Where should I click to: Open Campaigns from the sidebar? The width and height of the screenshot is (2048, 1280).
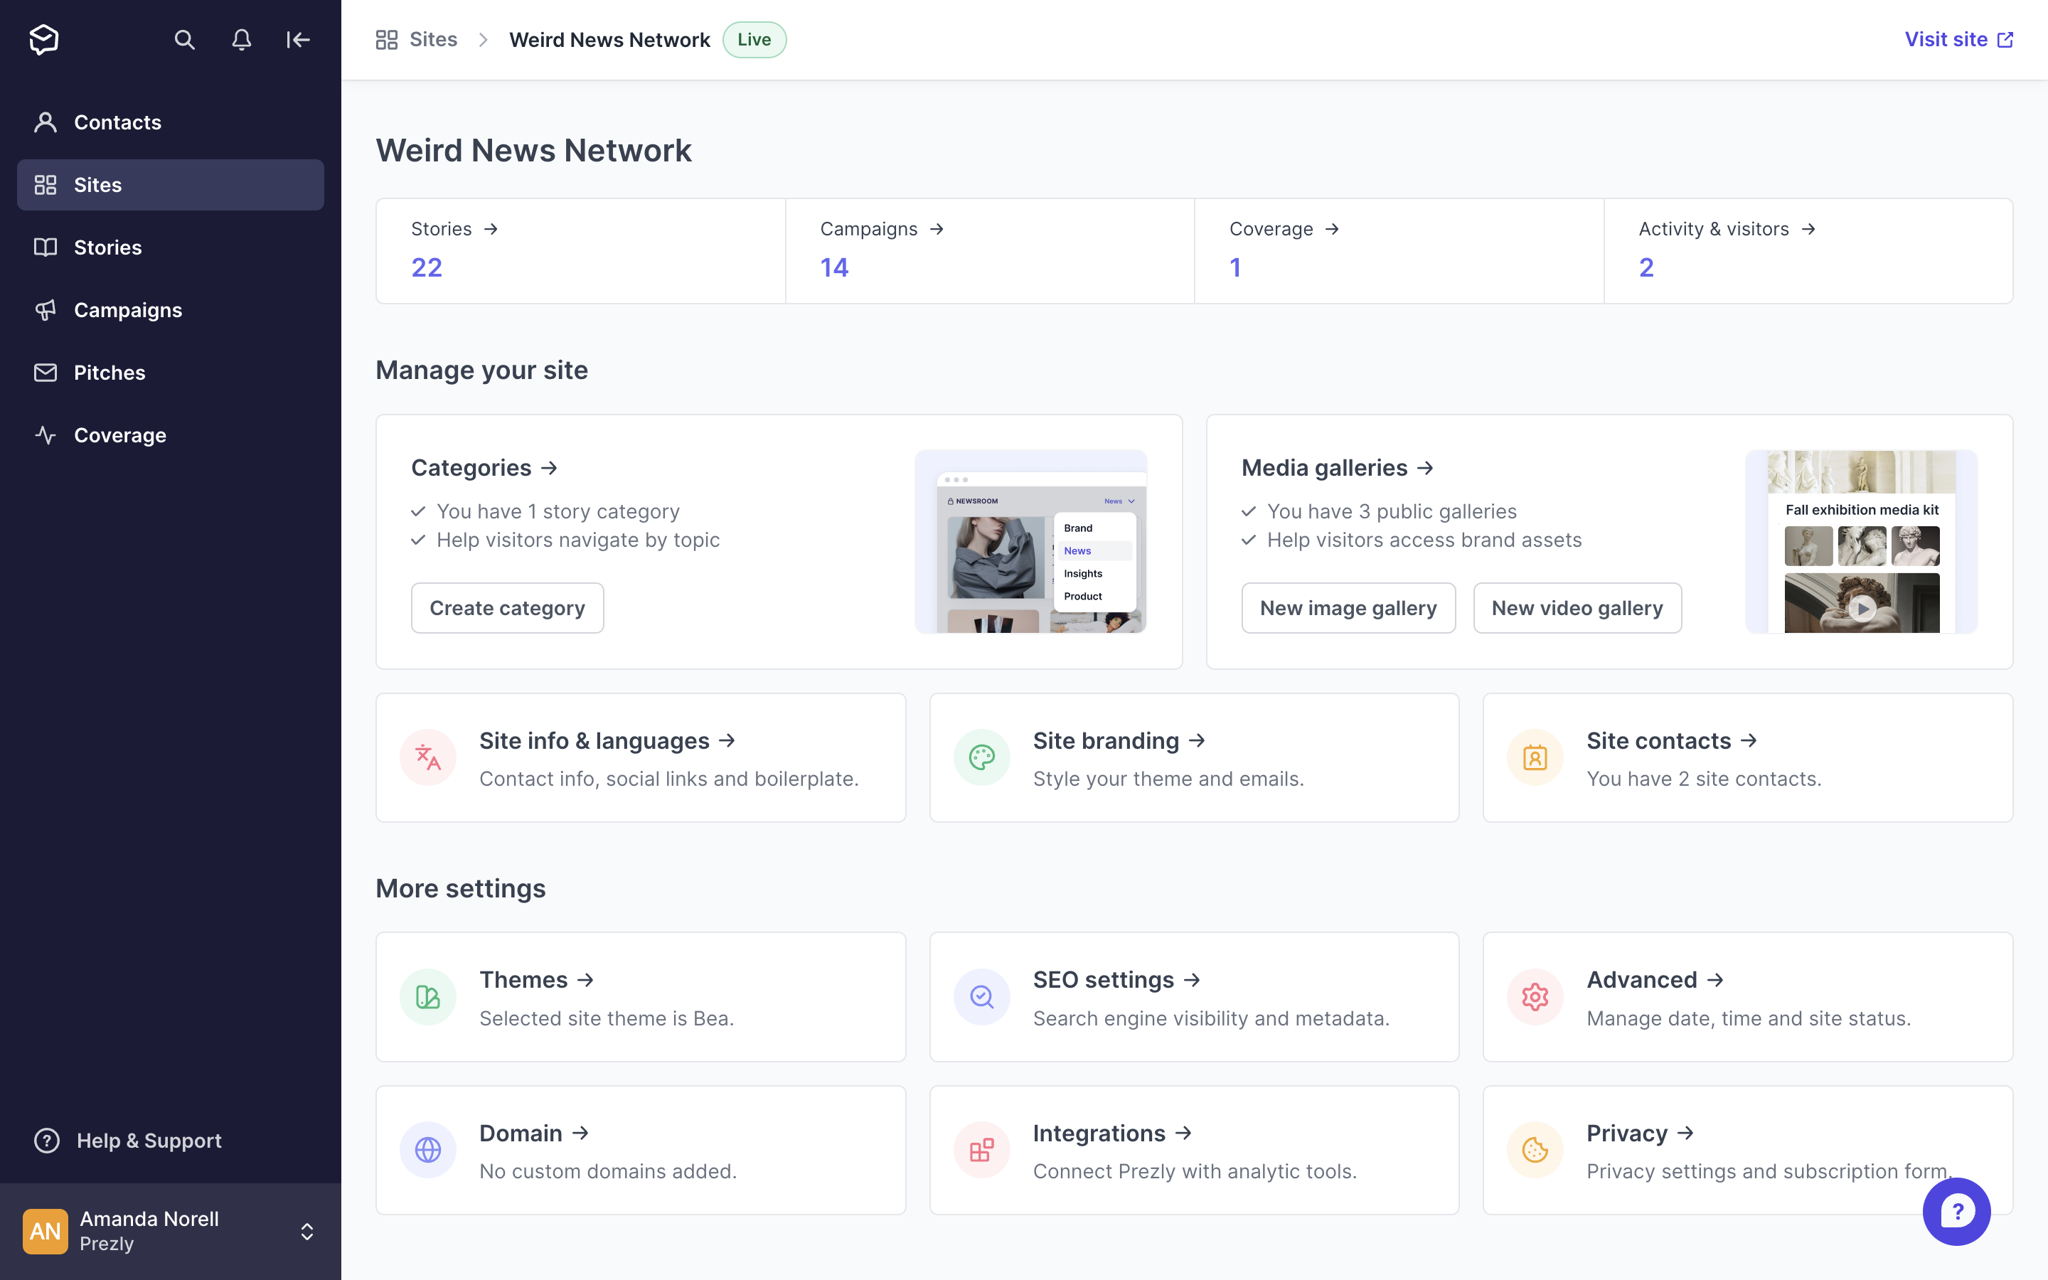(x=170, y=310)
